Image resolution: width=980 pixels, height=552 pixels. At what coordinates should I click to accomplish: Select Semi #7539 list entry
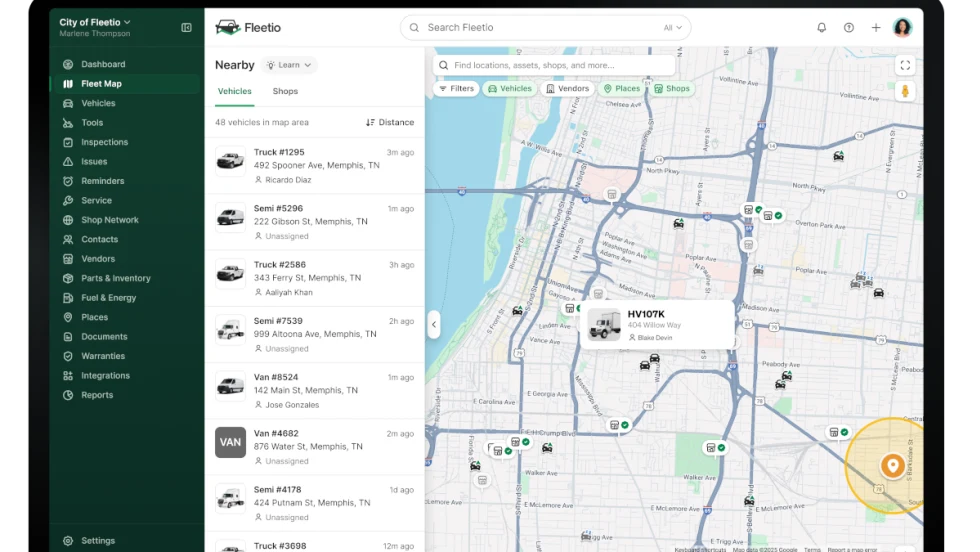pyautogui.click(x=314, y=334)
